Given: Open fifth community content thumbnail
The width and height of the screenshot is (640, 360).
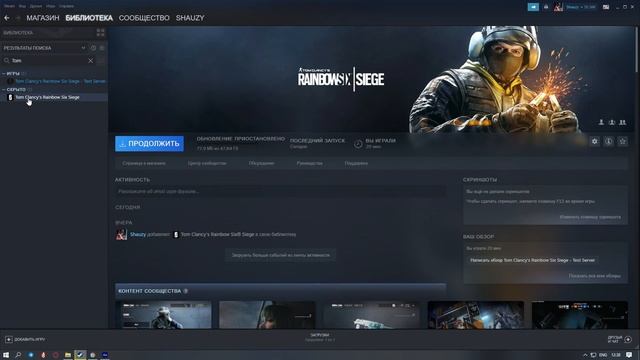Looking at the screenshot, I should pos(580,315).
